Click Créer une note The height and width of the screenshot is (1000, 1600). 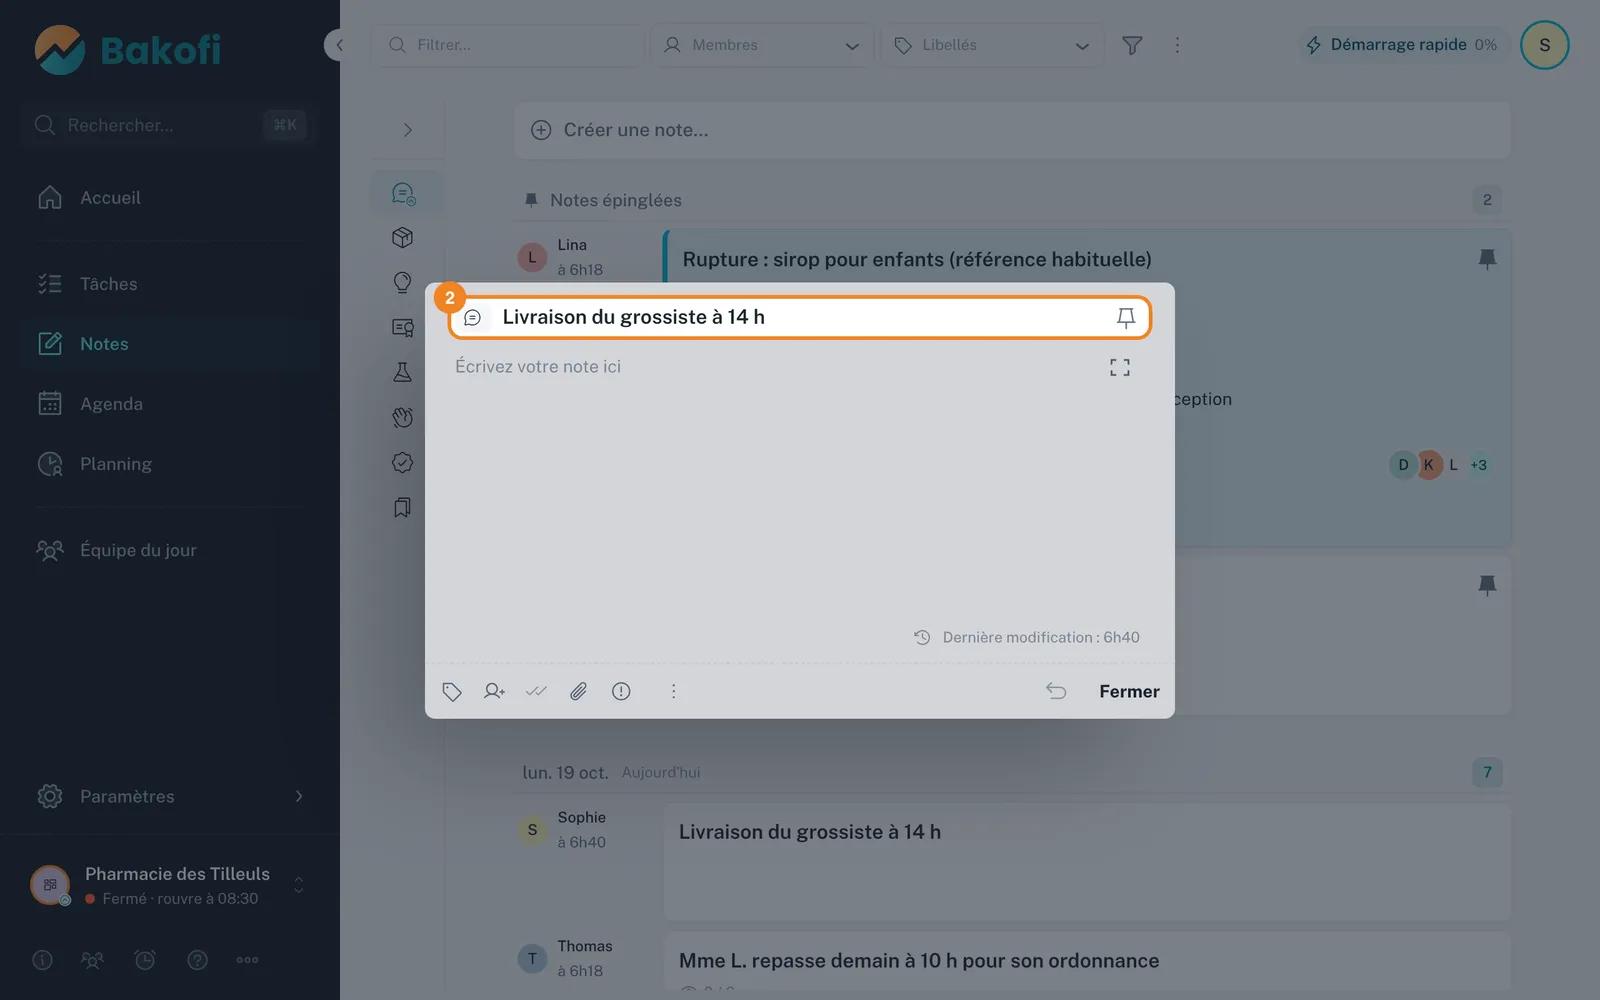pyautogui.click(x=1012, y=130)
